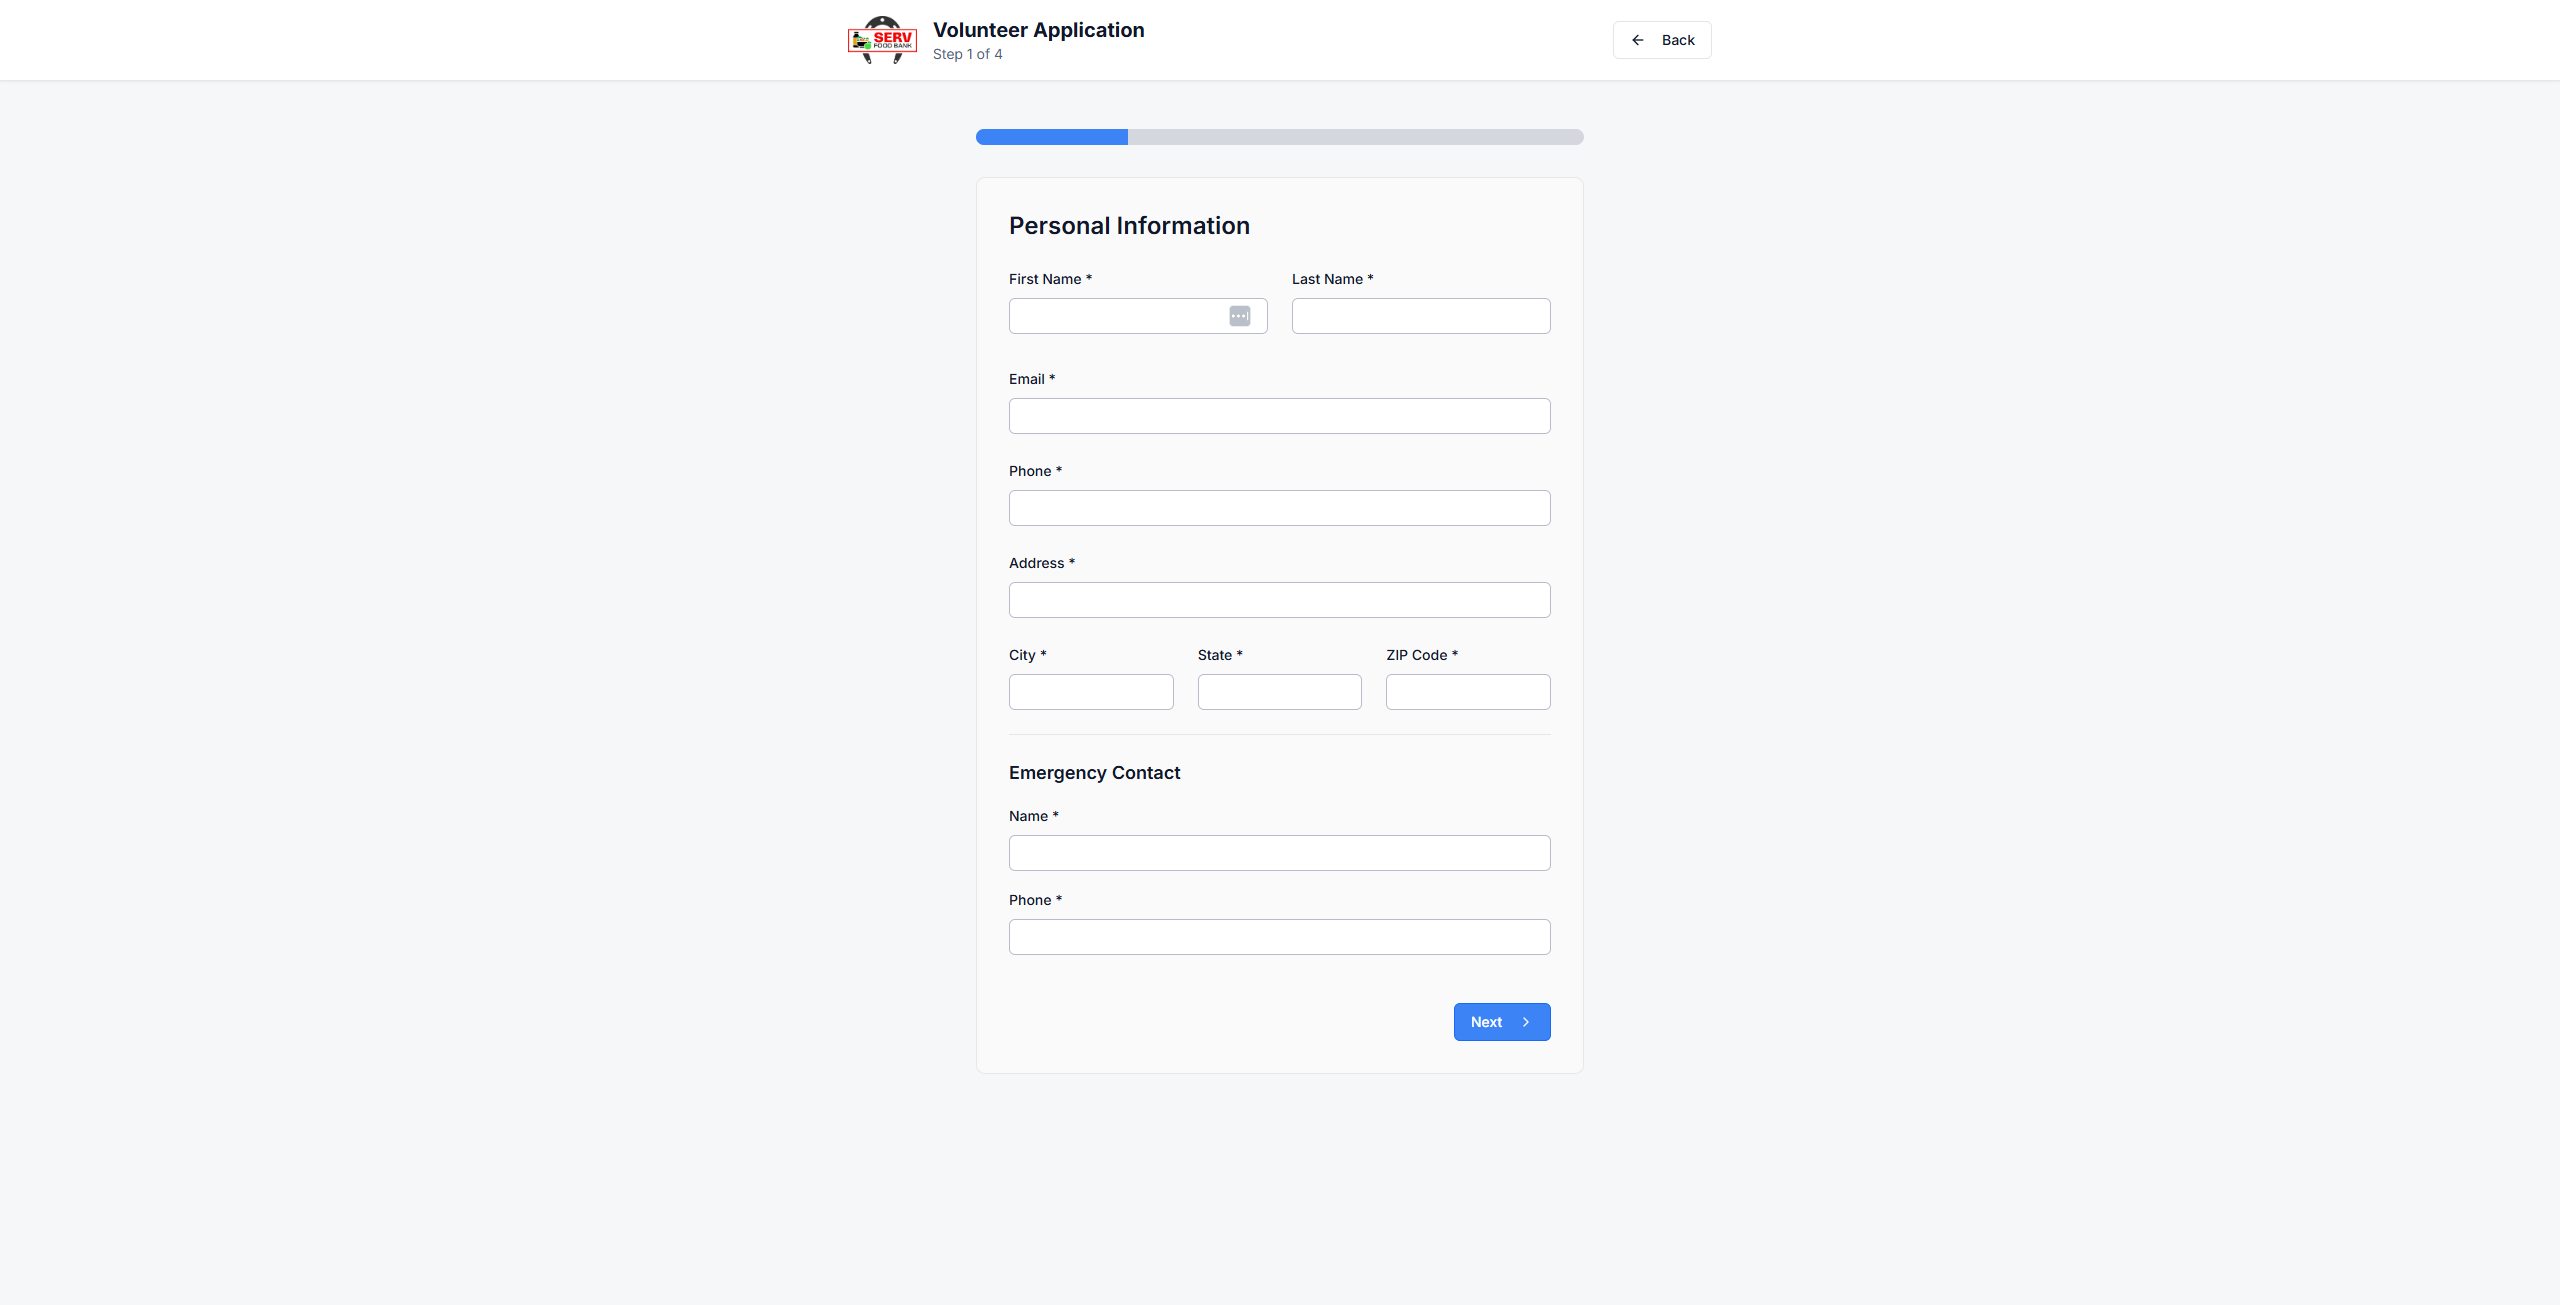The width and height of the screenshot is (2560, 1305).
Task: Select the Last Name text box
Action: click(1420, 316)
